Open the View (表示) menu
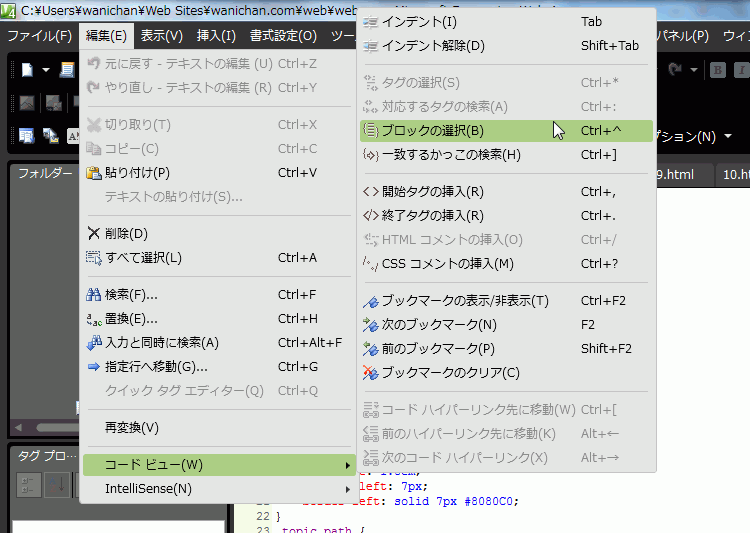 [162, 36]
